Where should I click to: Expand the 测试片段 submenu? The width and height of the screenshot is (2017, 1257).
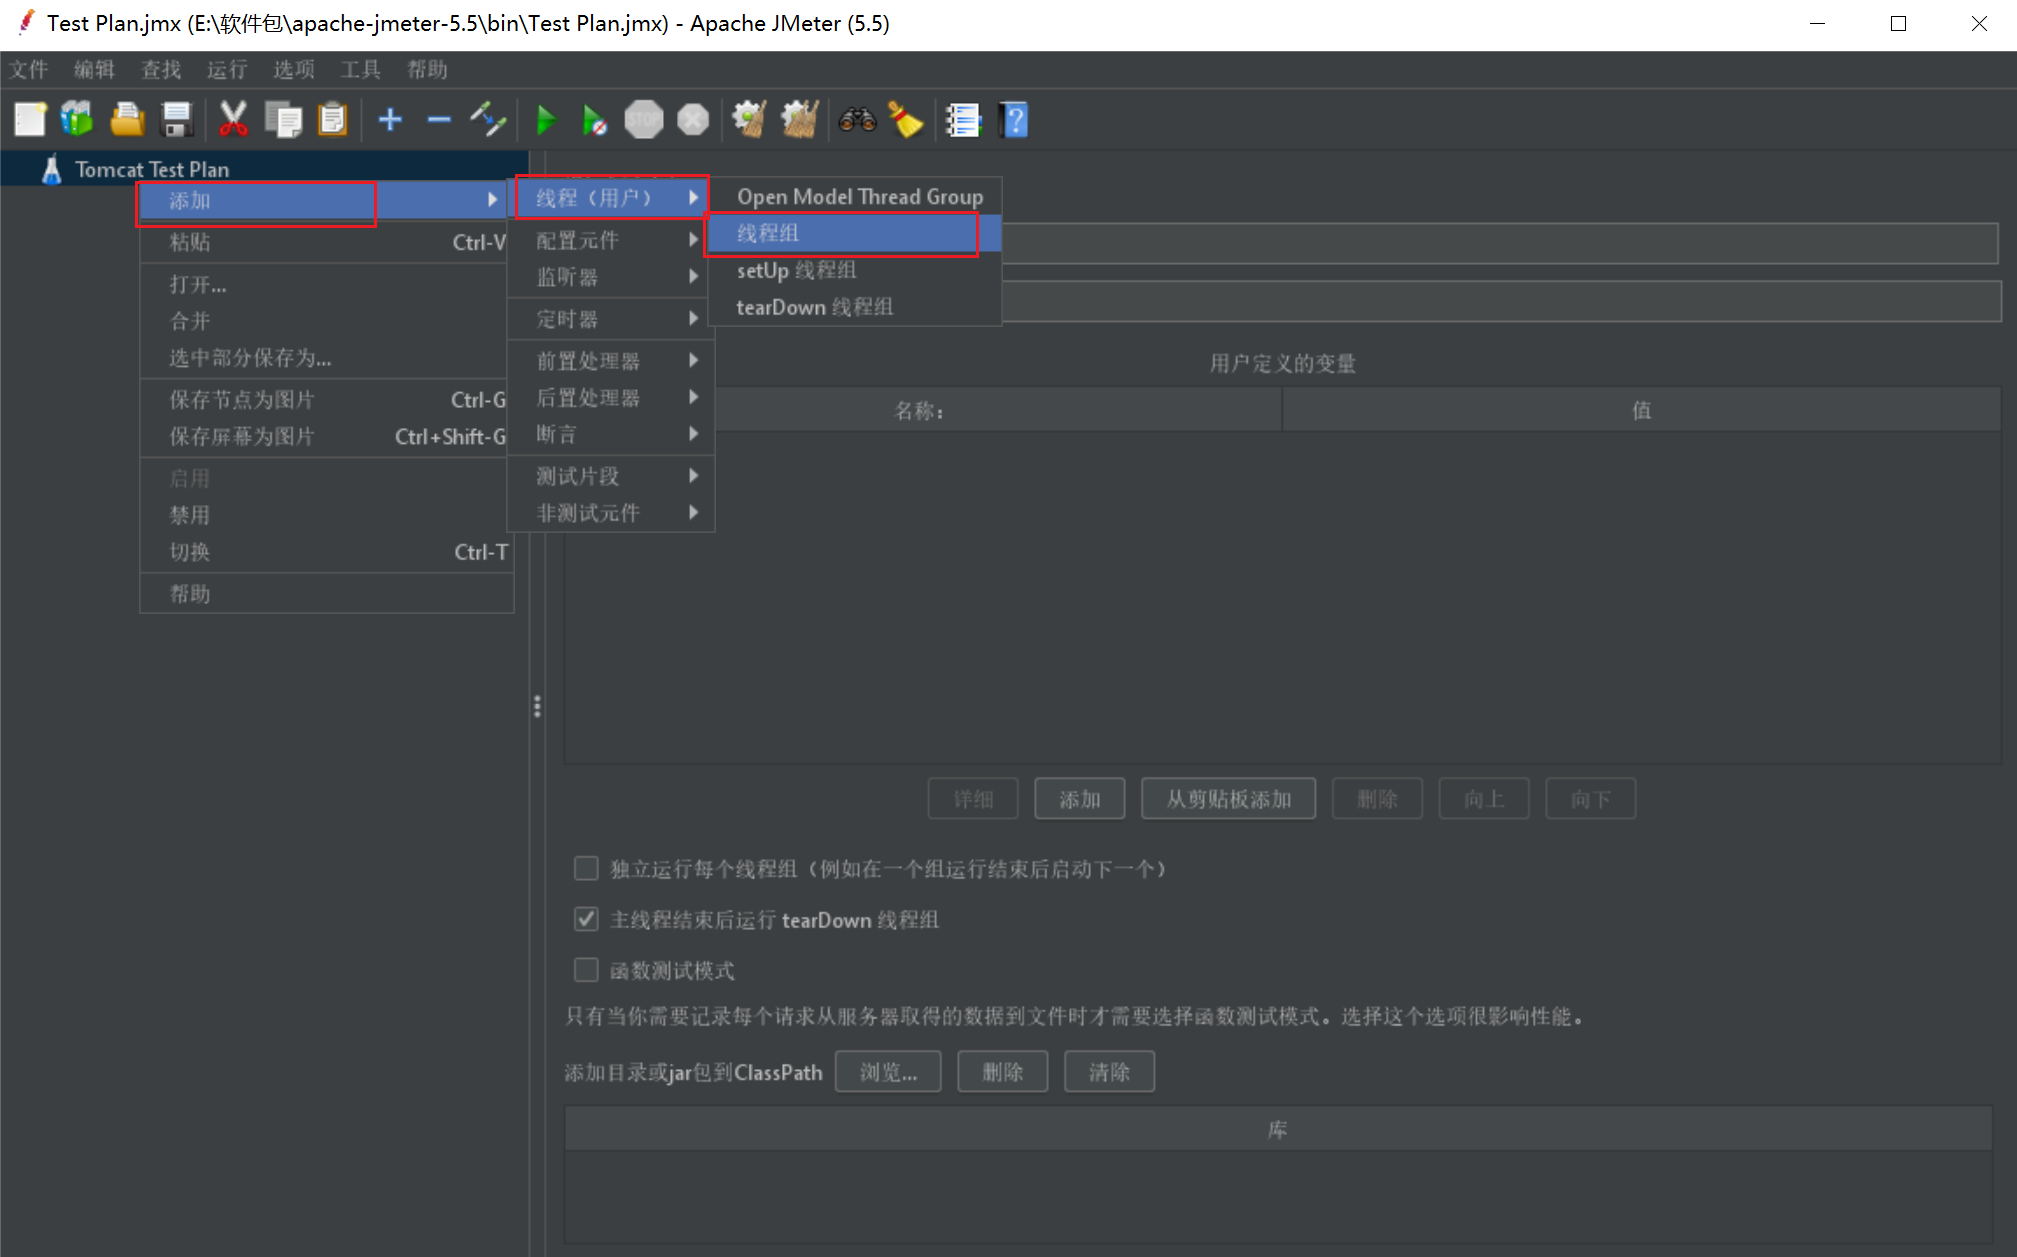(x=611, y=476)
